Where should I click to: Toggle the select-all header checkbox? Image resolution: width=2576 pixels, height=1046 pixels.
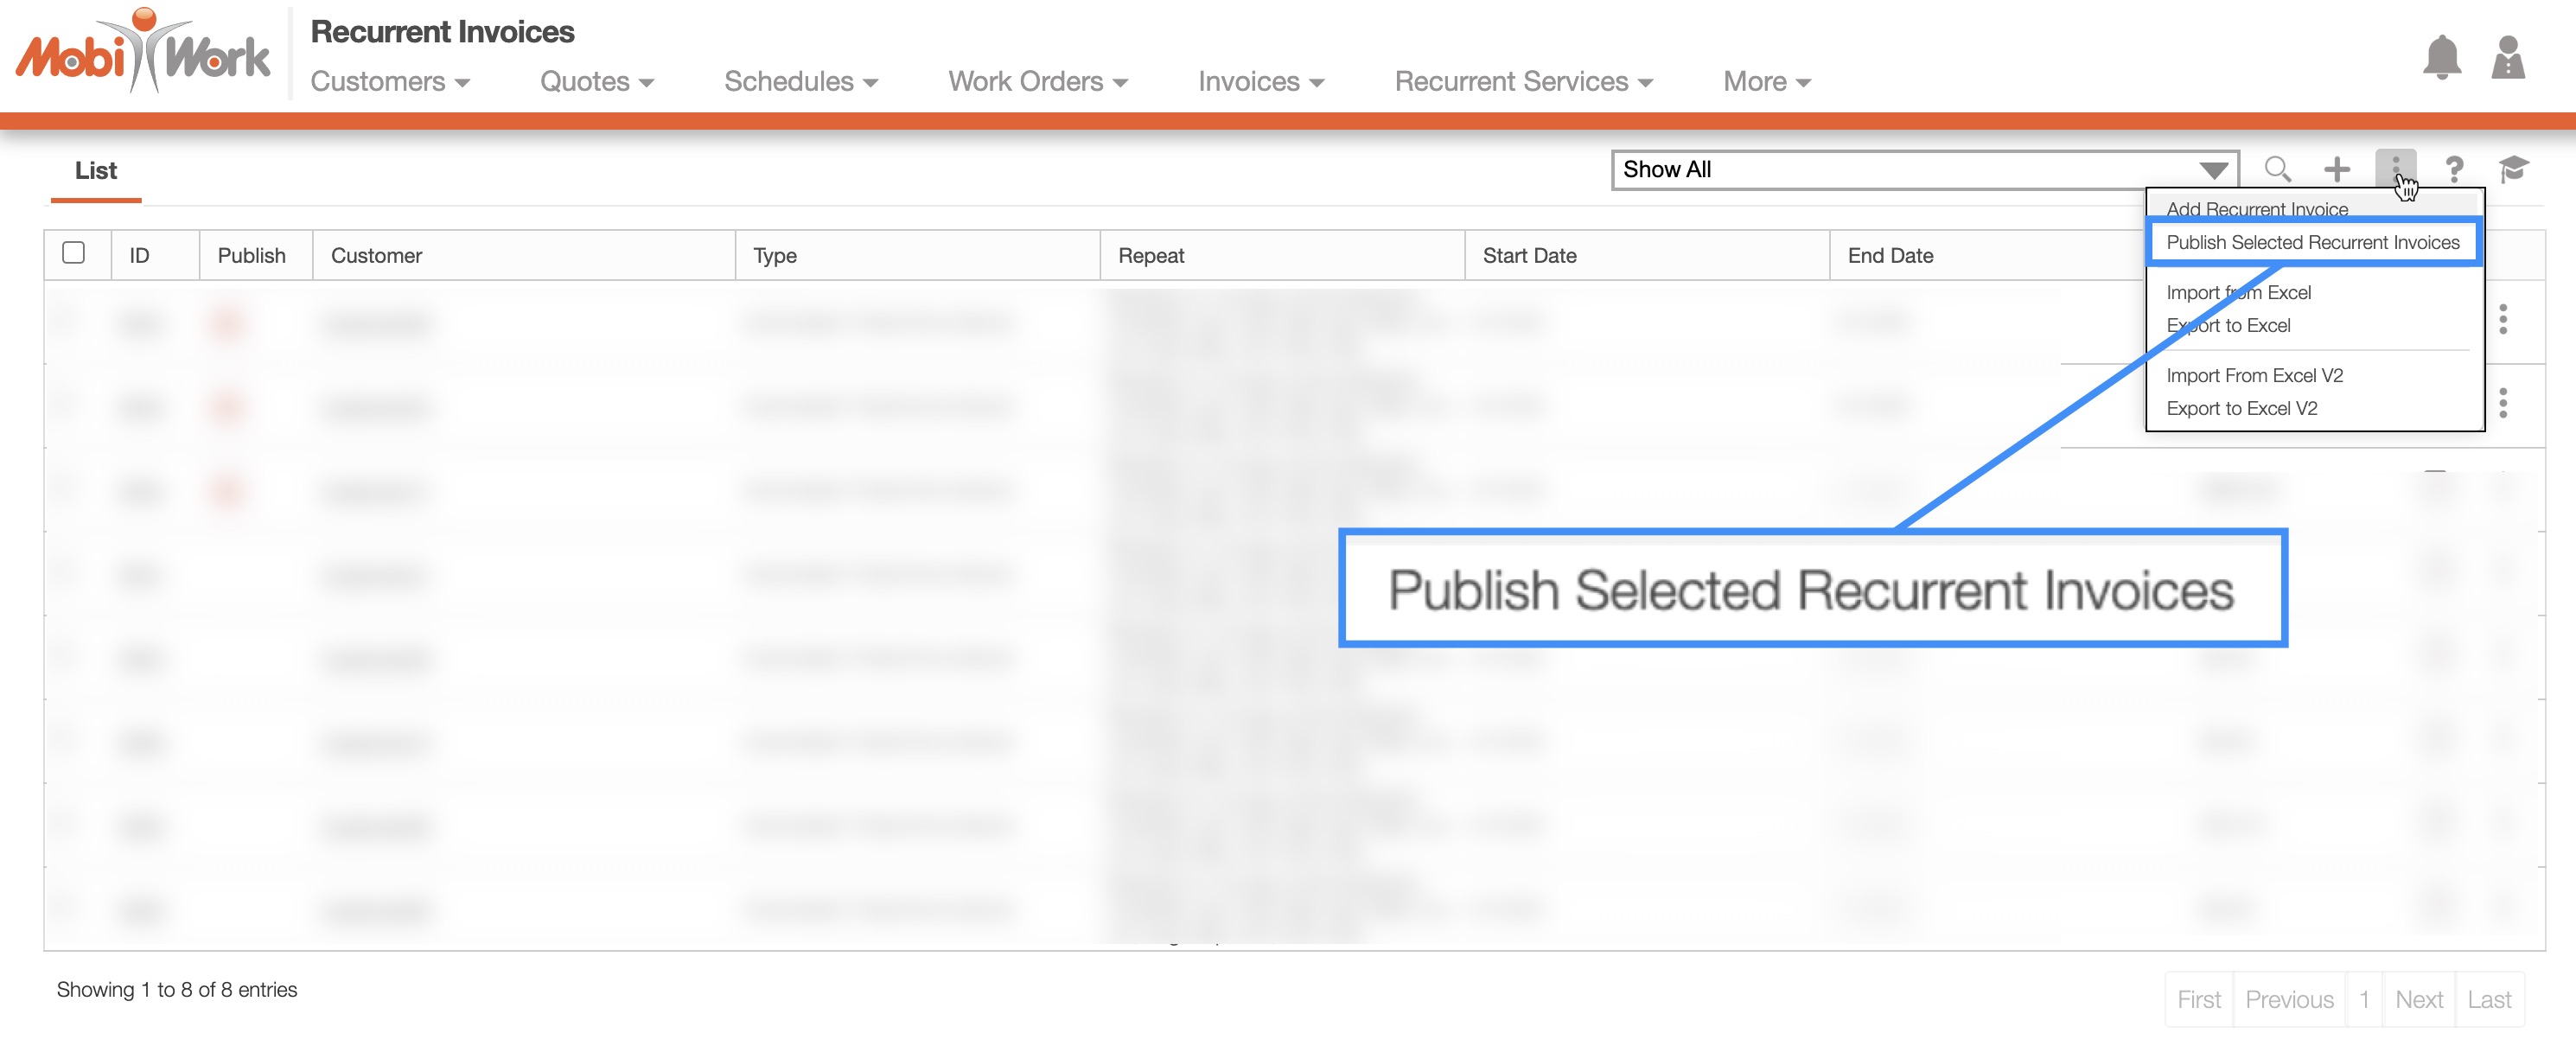73,253
